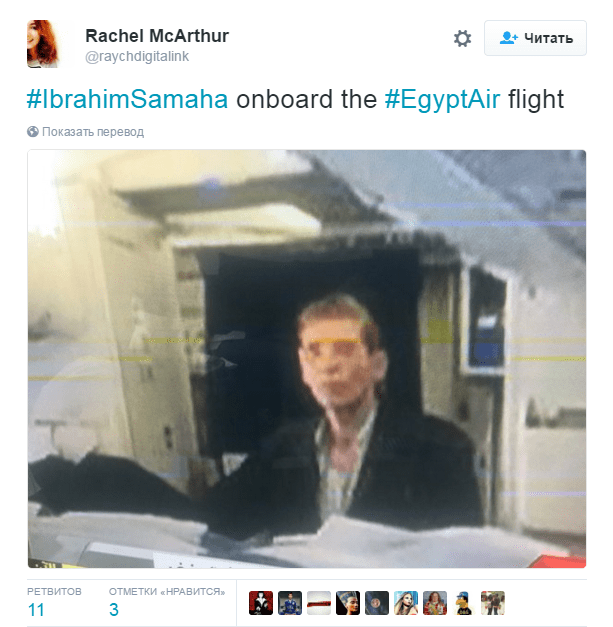Enlarge the blurry airplane cabin photo

[x=307, y=359]
